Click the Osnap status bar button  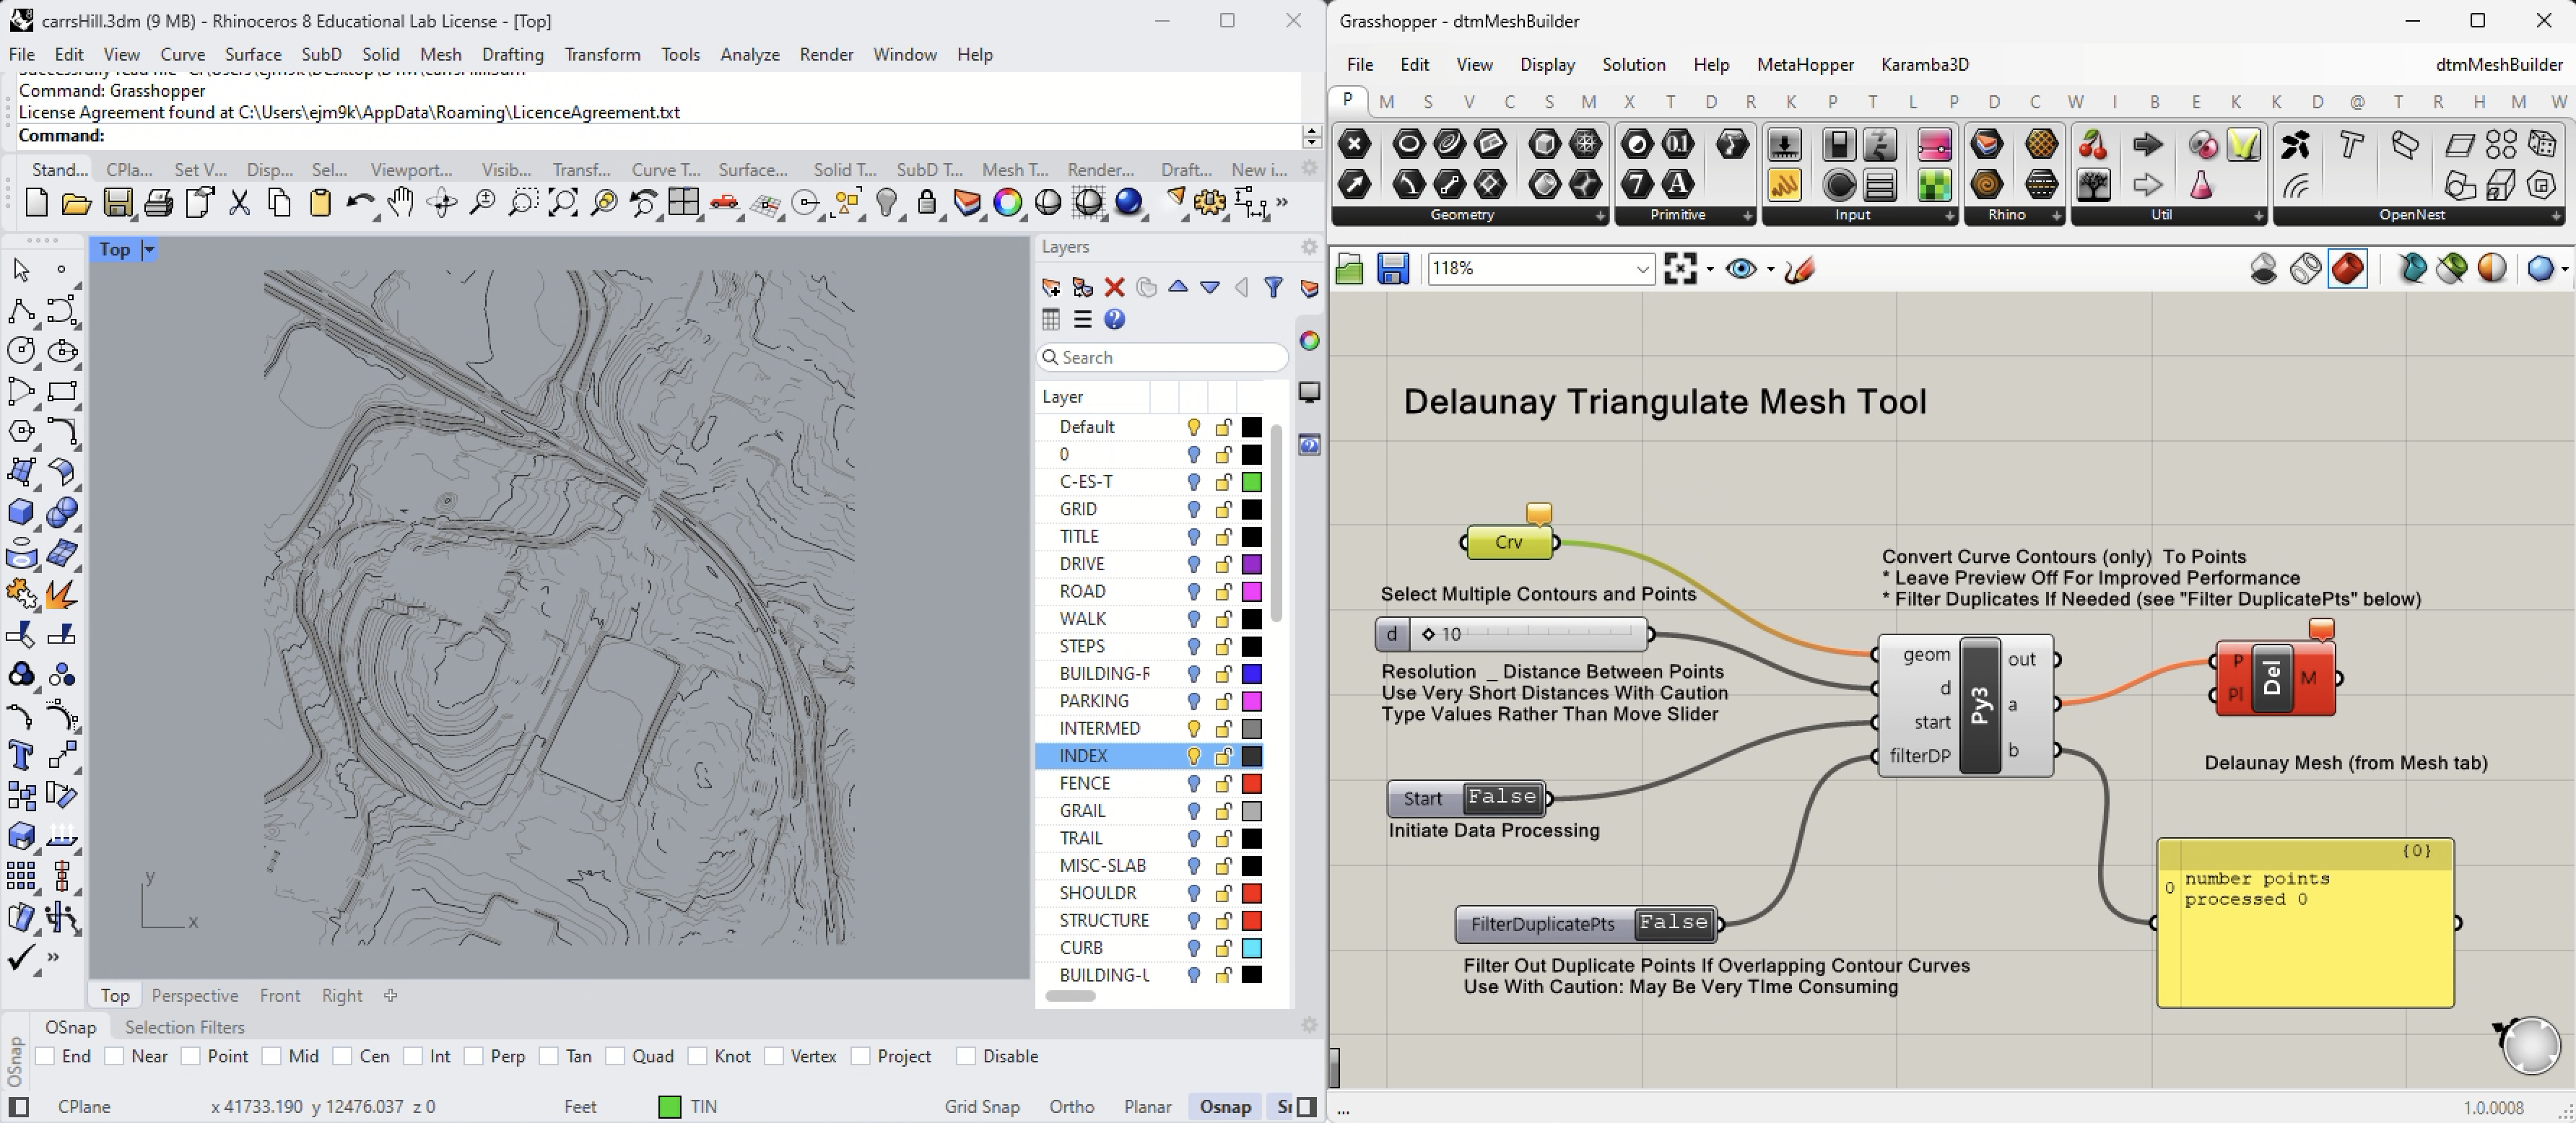click(1225, 1106)
